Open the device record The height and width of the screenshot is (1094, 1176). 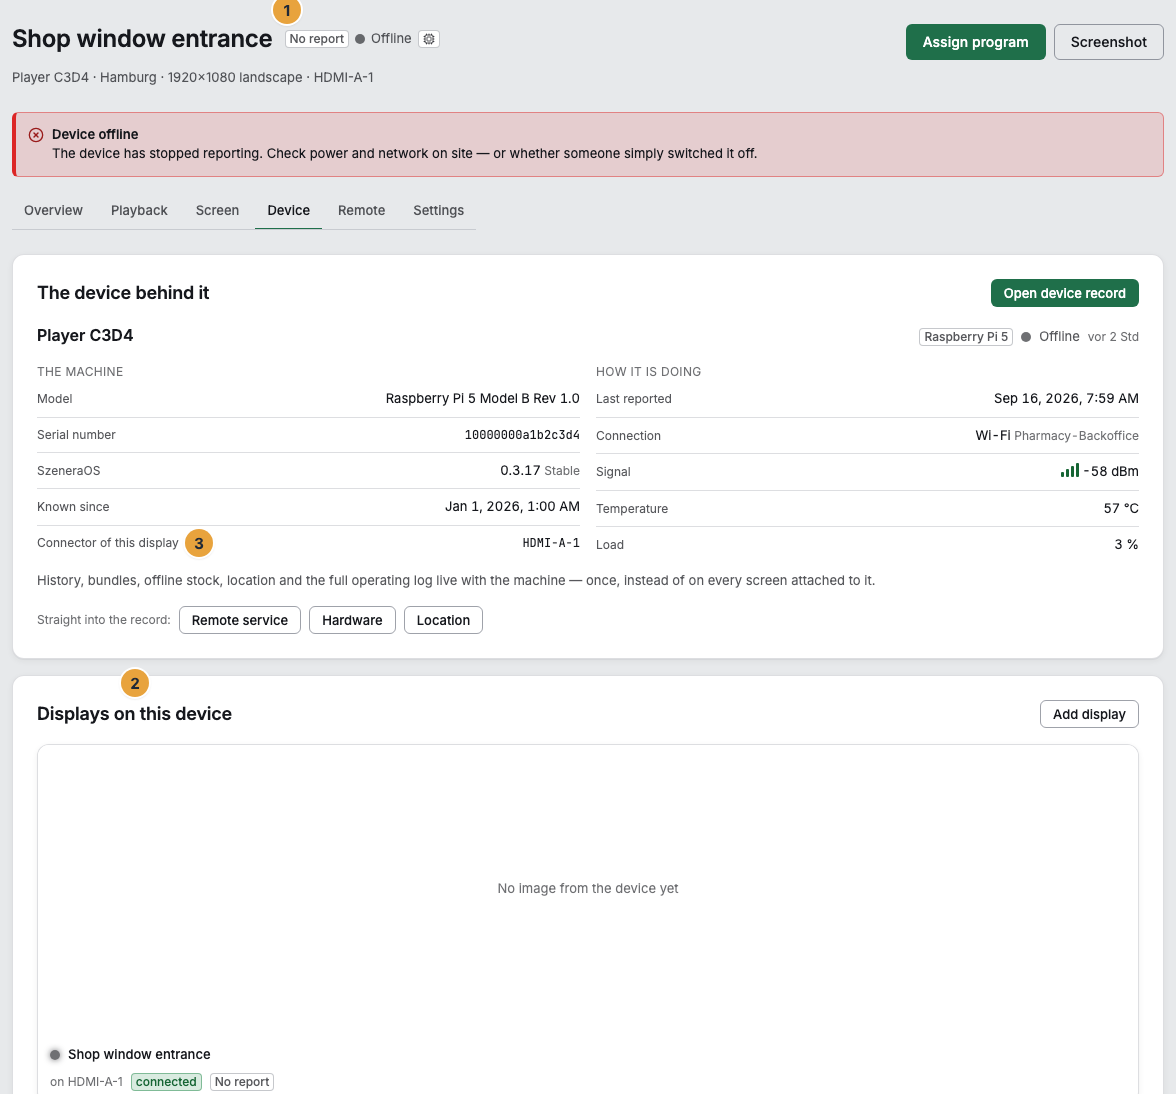click(x=1065, y=293)
